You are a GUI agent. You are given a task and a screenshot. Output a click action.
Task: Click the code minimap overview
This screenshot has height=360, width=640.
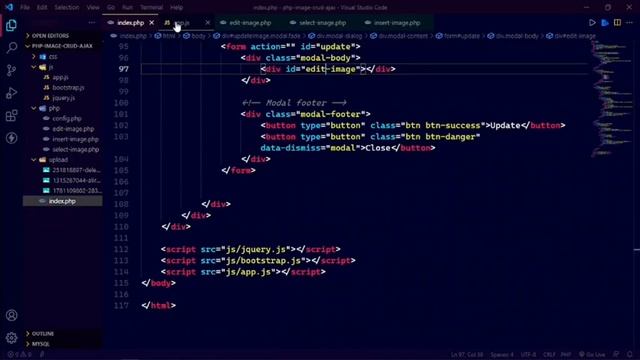pyautogui.click(x=611, y=98)
